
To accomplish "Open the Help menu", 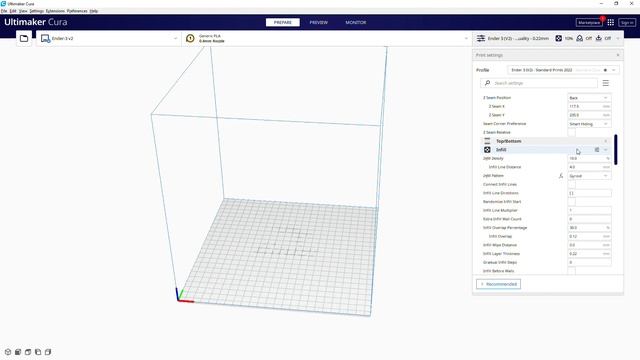I will [x=93, y=11].
